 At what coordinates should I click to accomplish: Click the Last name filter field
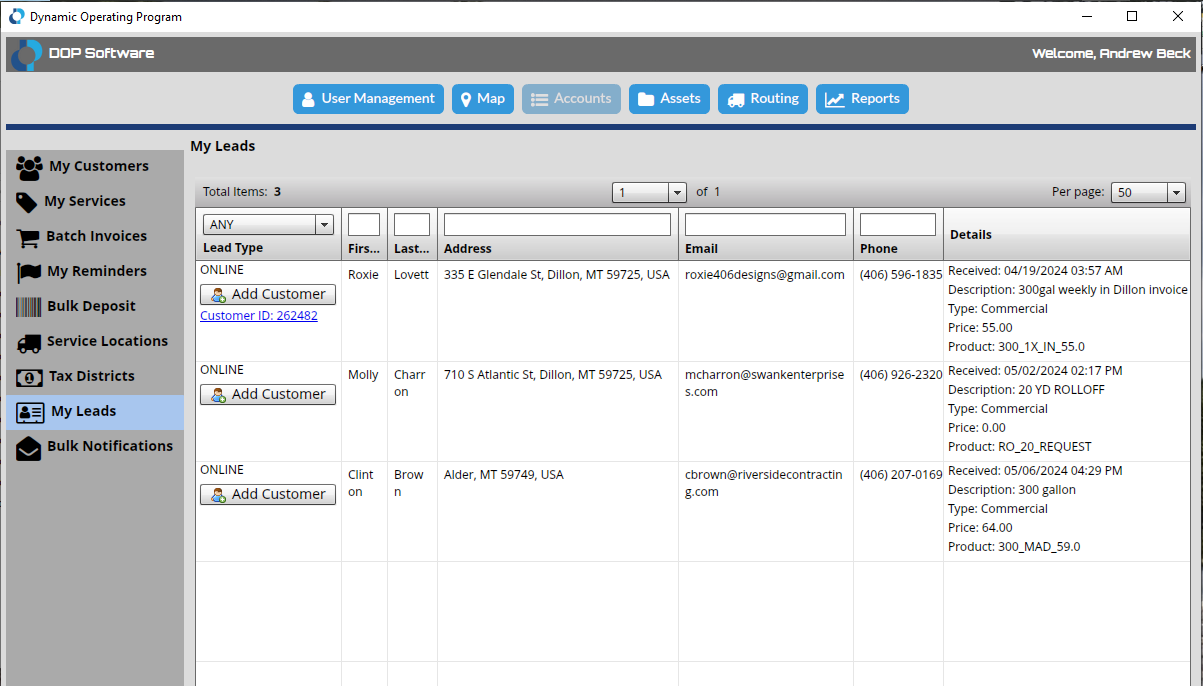pyautogui.click(x=412, y=225)
